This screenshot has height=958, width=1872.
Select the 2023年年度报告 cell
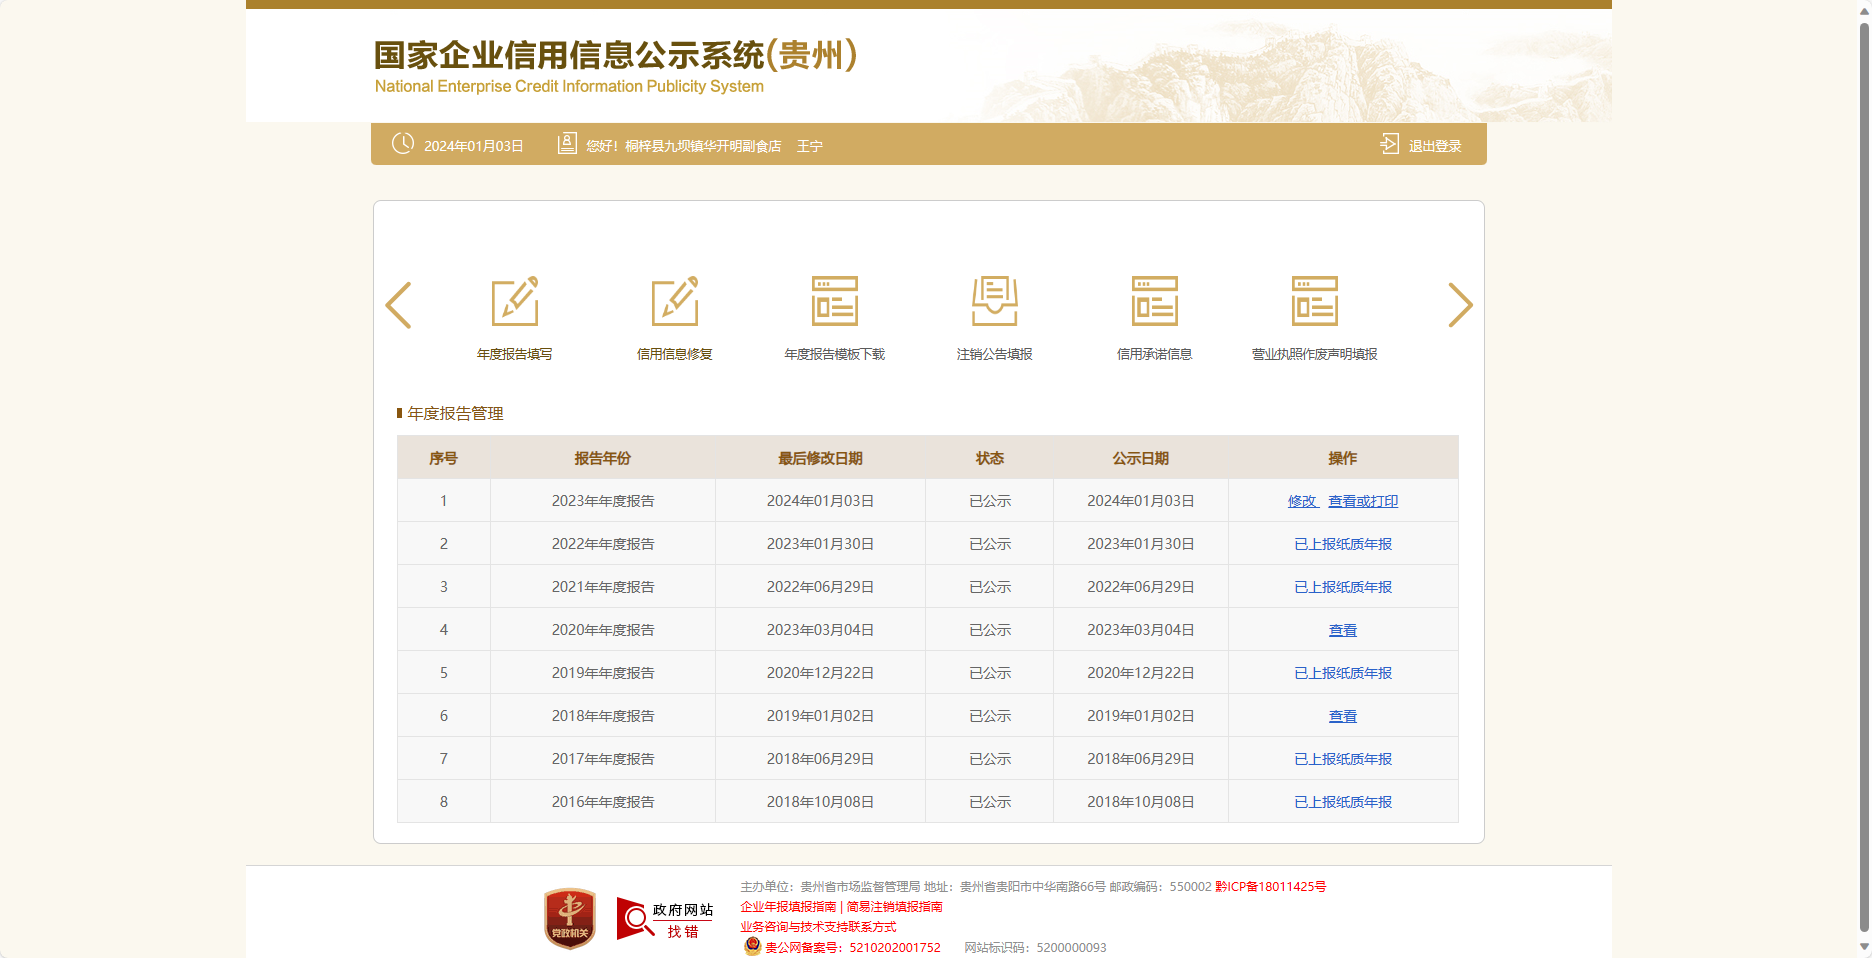[x=603, y=501]
